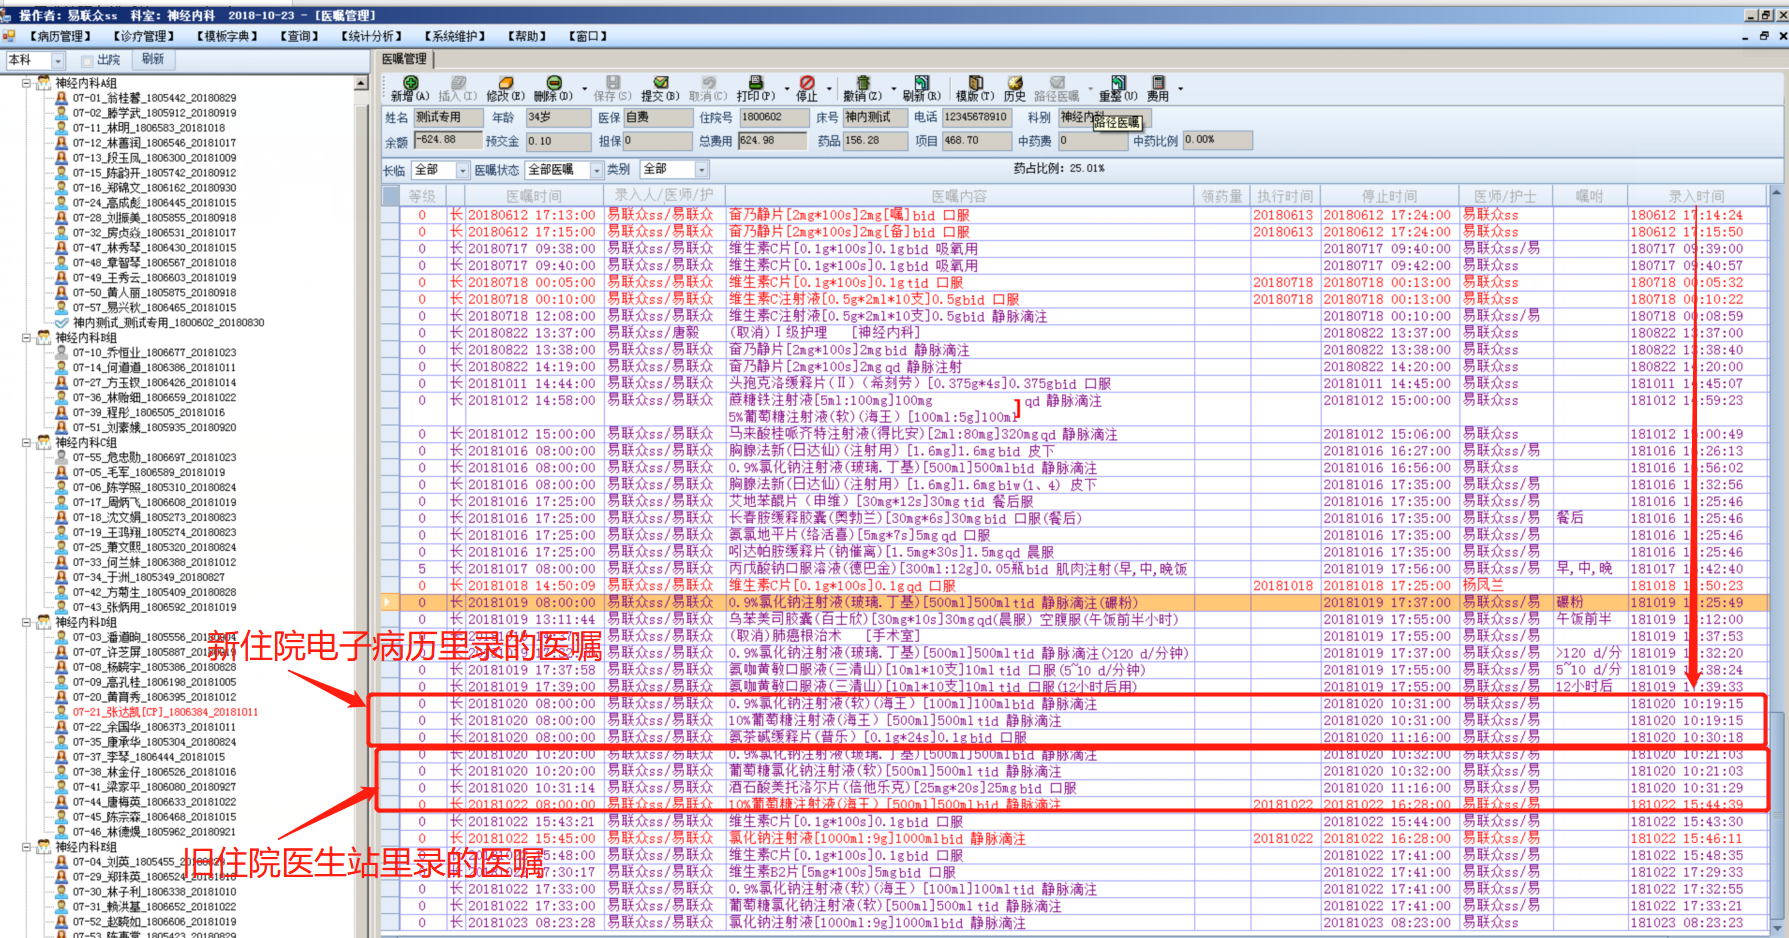Viewport: 1789px width, 938px height.
Task: Click the 撤销(Z) revoke icon
Action: click(862, 83)
